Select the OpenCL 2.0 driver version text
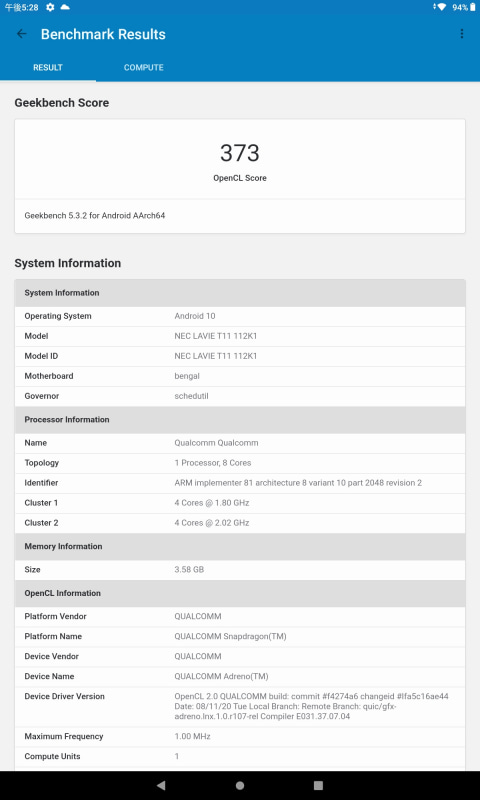The image size is (480, 800). point(312,707)
